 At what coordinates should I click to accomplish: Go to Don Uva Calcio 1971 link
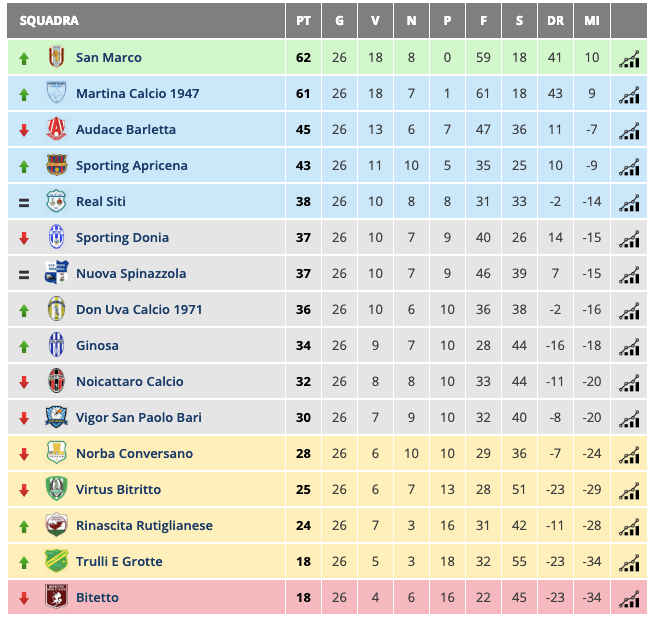(x=139, y=310)
